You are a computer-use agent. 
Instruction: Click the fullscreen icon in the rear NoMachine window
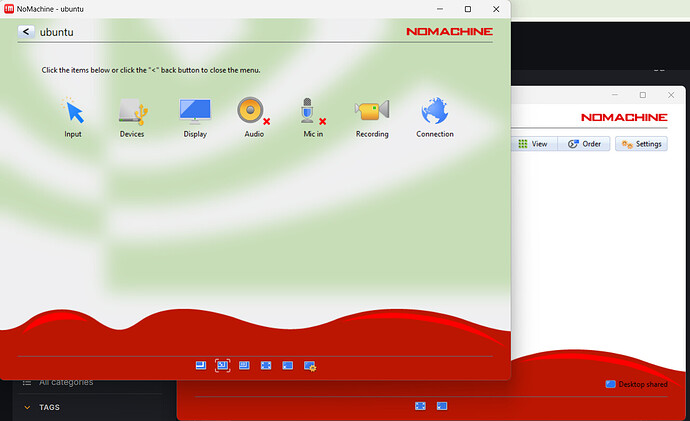coord(420,406)
